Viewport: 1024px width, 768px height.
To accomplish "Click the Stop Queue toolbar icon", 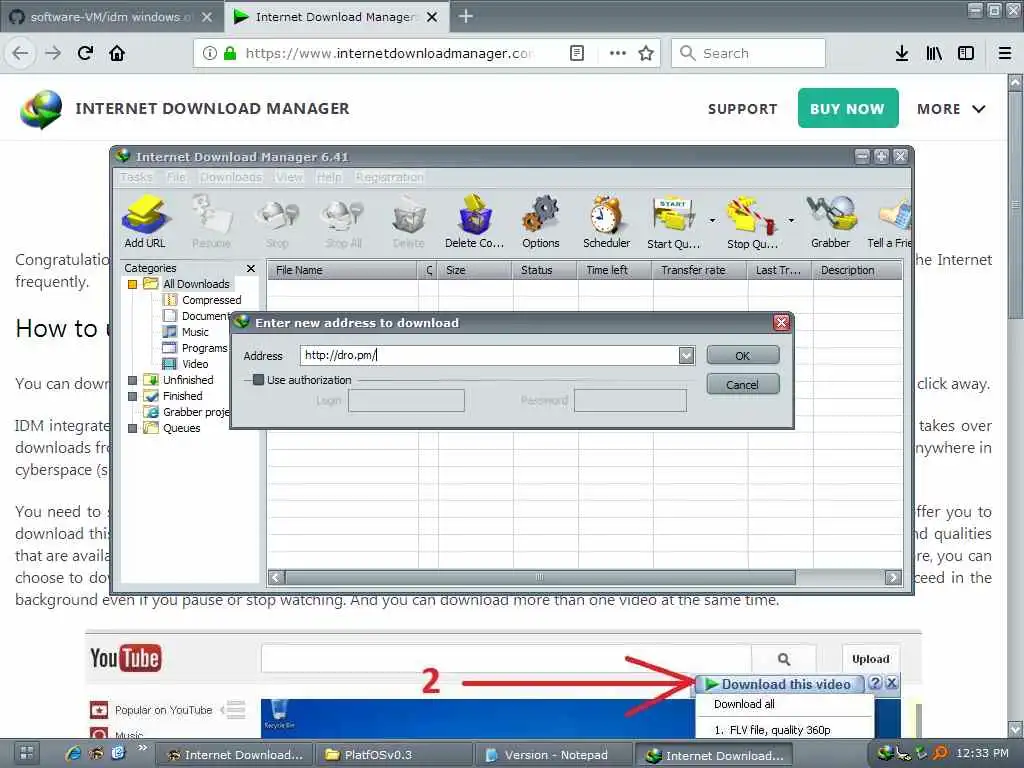I will pos(752,222).
